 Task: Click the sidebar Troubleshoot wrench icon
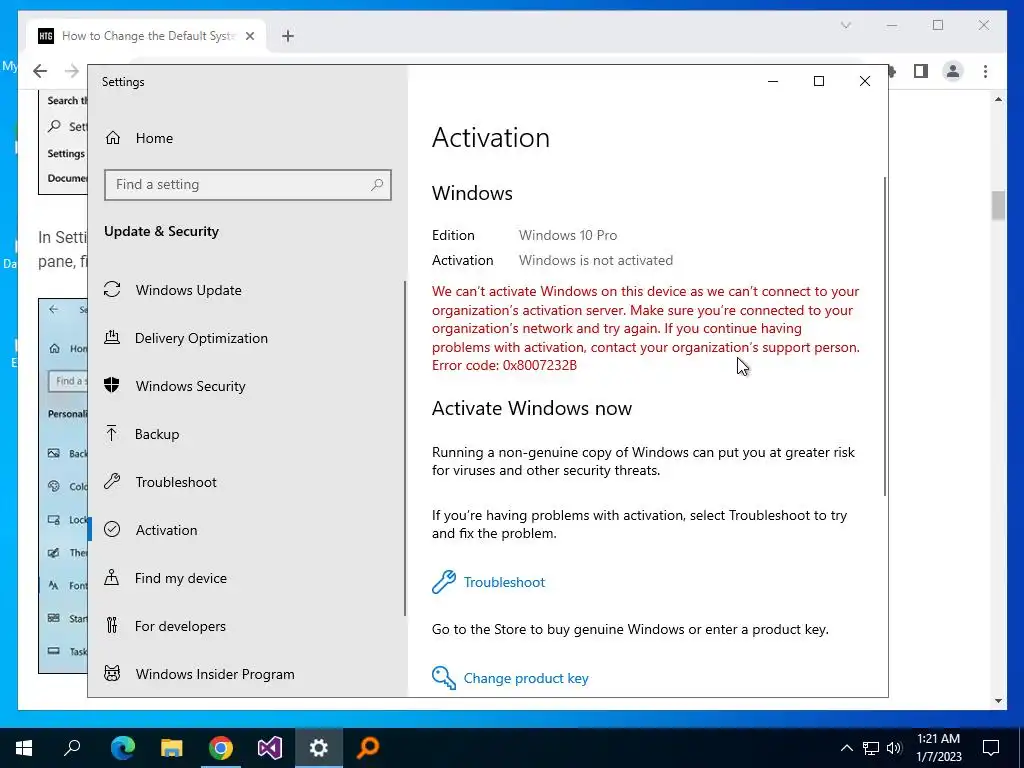click(112, 481)
